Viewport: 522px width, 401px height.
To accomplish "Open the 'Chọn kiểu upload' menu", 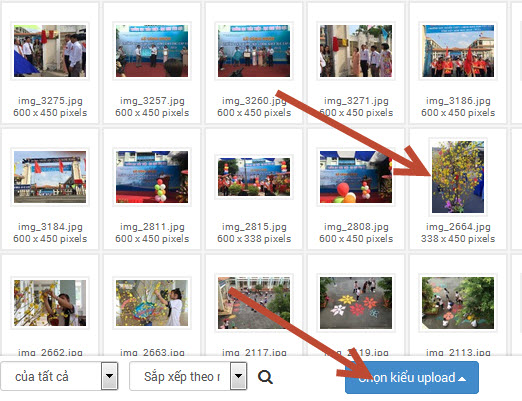I will pos(412,378).
